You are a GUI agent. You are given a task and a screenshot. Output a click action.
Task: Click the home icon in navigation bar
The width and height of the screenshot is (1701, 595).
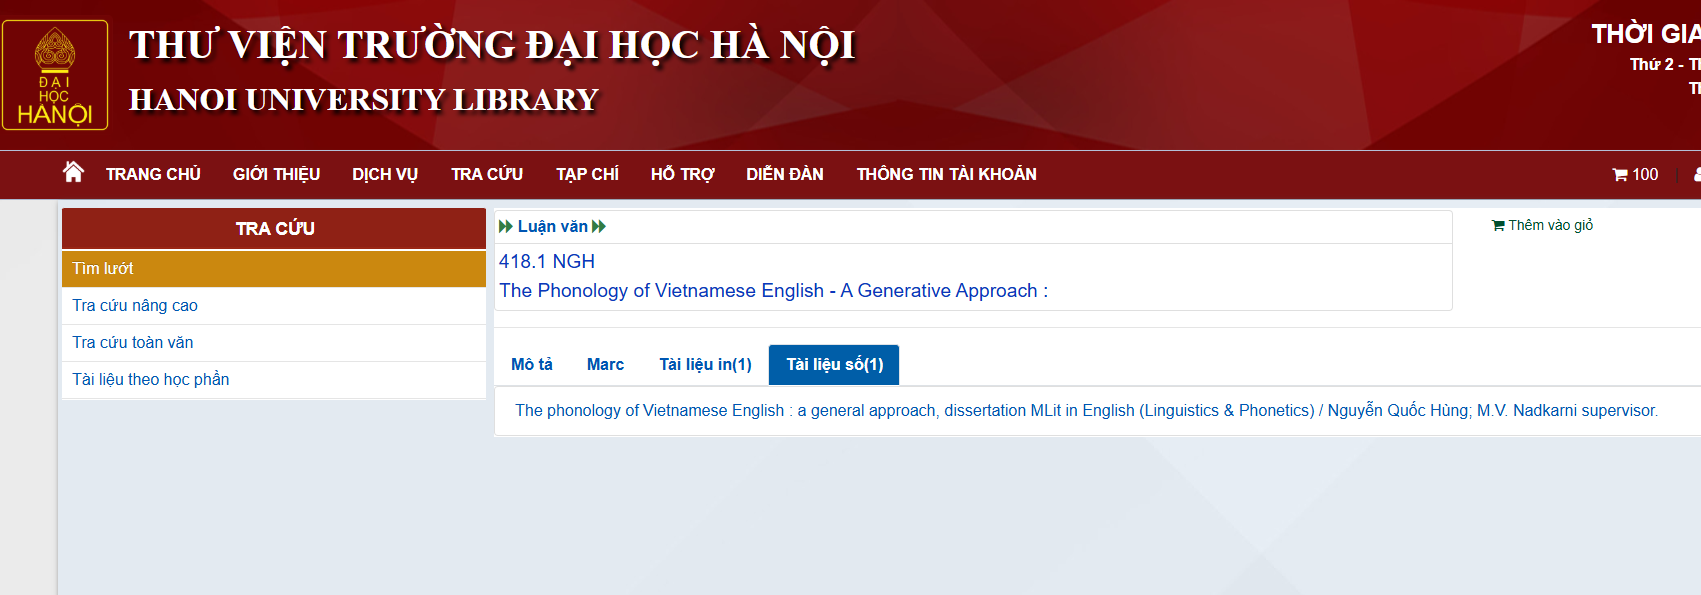[x=73, y=172]
